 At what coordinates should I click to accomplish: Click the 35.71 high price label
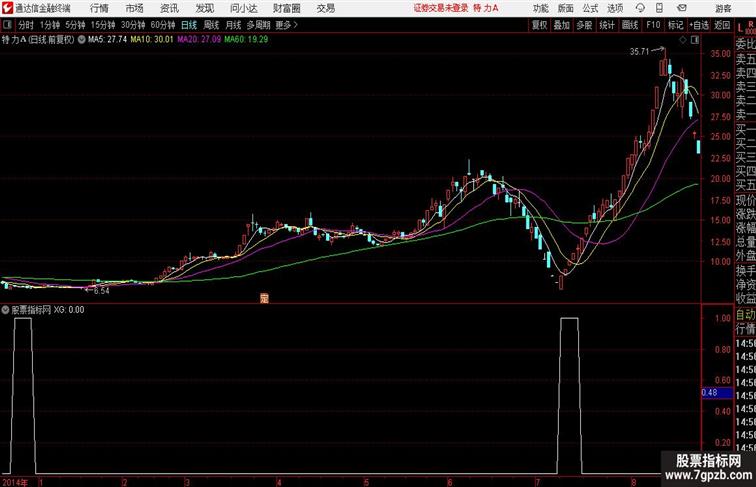click(x=639, y=52)
